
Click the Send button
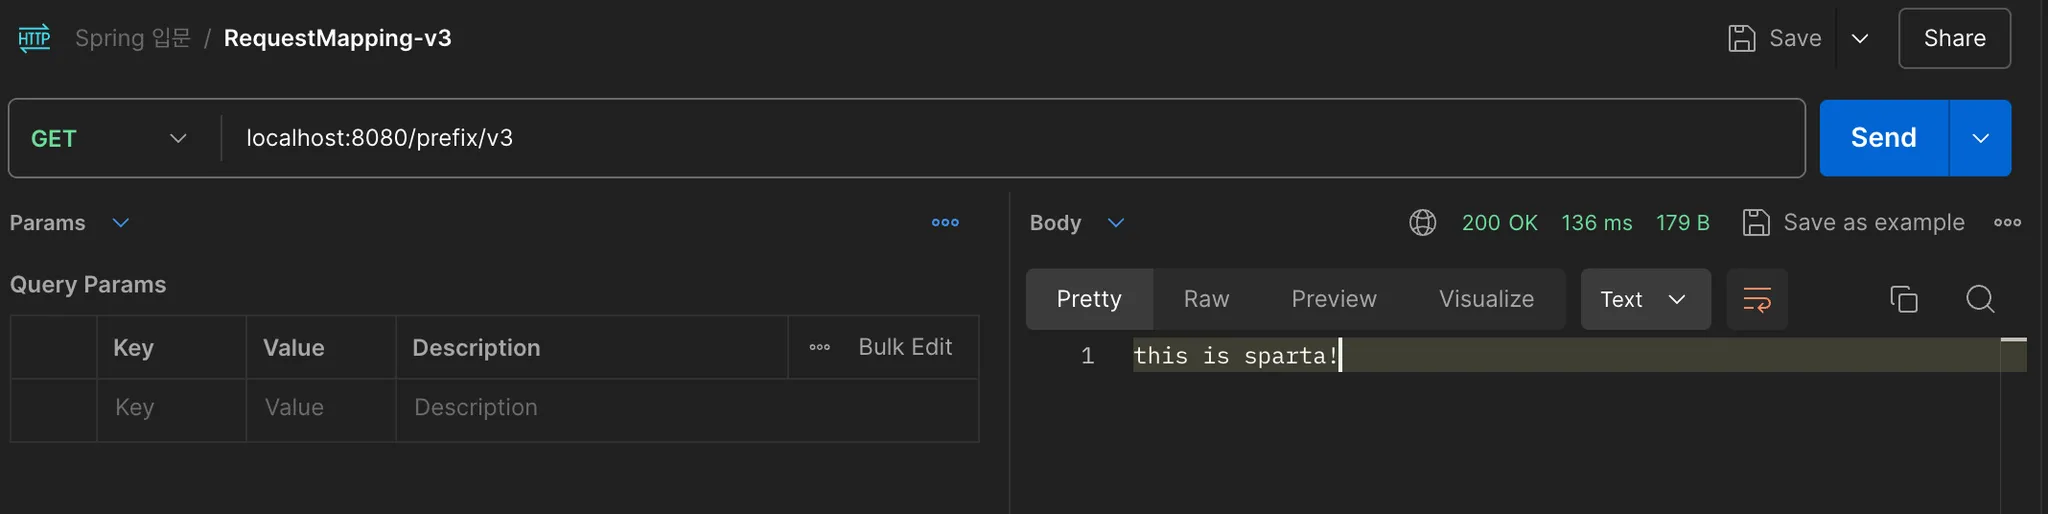[x=1883, y=138]
